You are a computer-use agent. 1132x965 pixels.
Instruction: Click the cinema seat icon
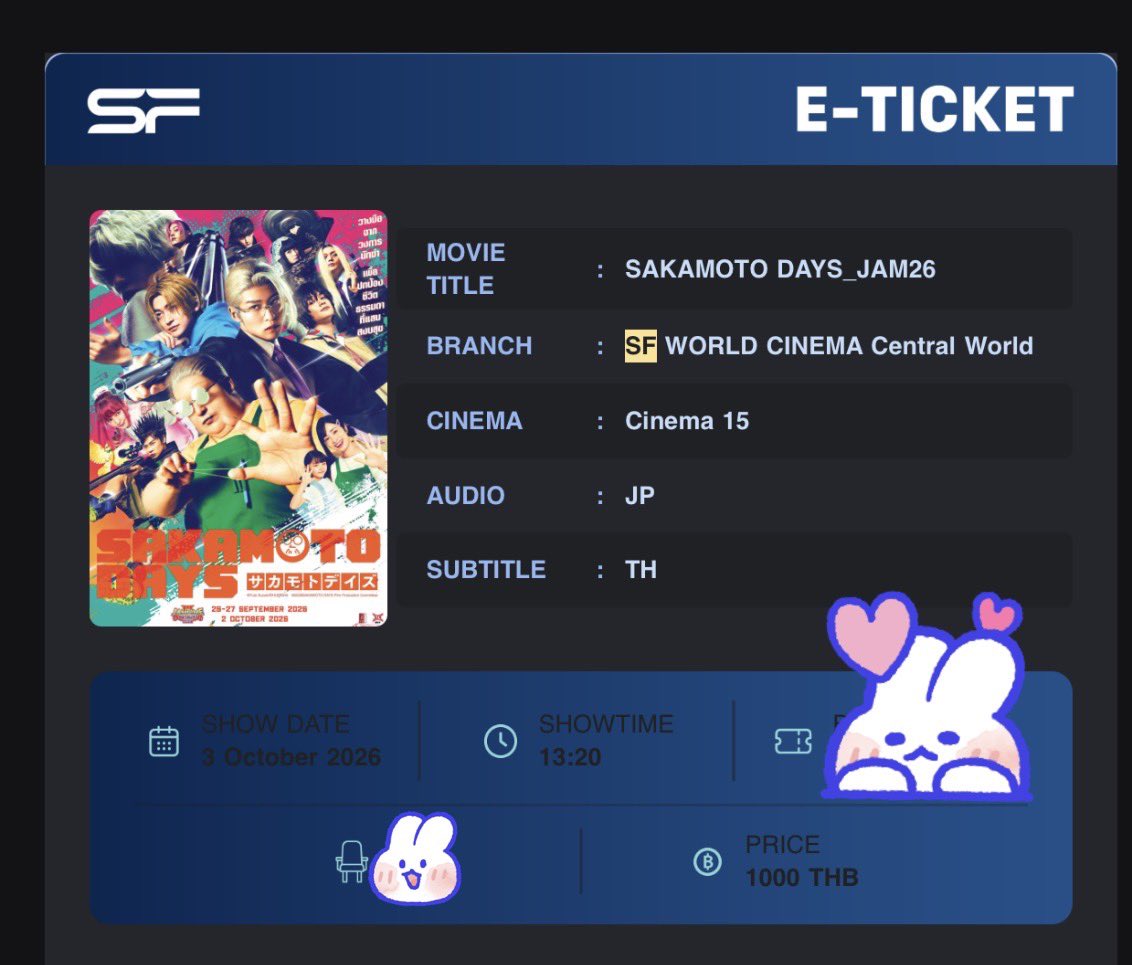pos(352,861)
